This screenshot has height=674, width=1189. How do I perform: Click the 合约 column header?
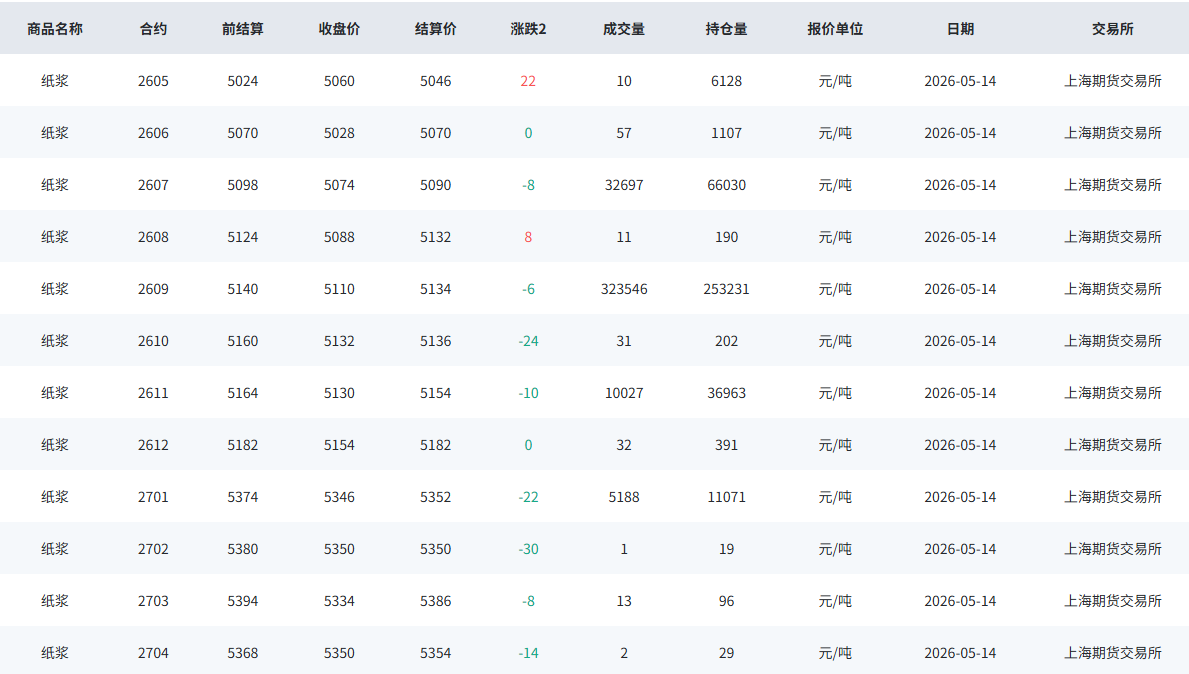[x=153, y=29]
